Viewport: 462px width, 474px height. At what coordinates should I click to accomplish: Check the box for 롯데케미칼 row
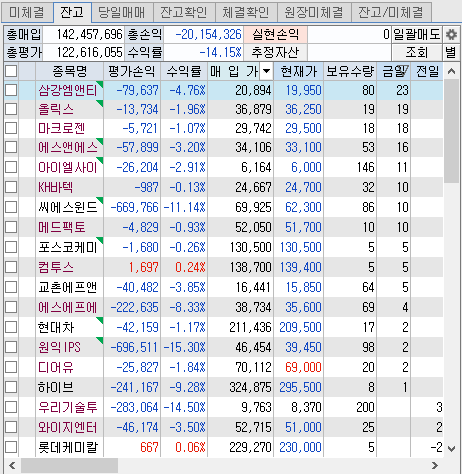pyautogui.click(x=11, y=447)
